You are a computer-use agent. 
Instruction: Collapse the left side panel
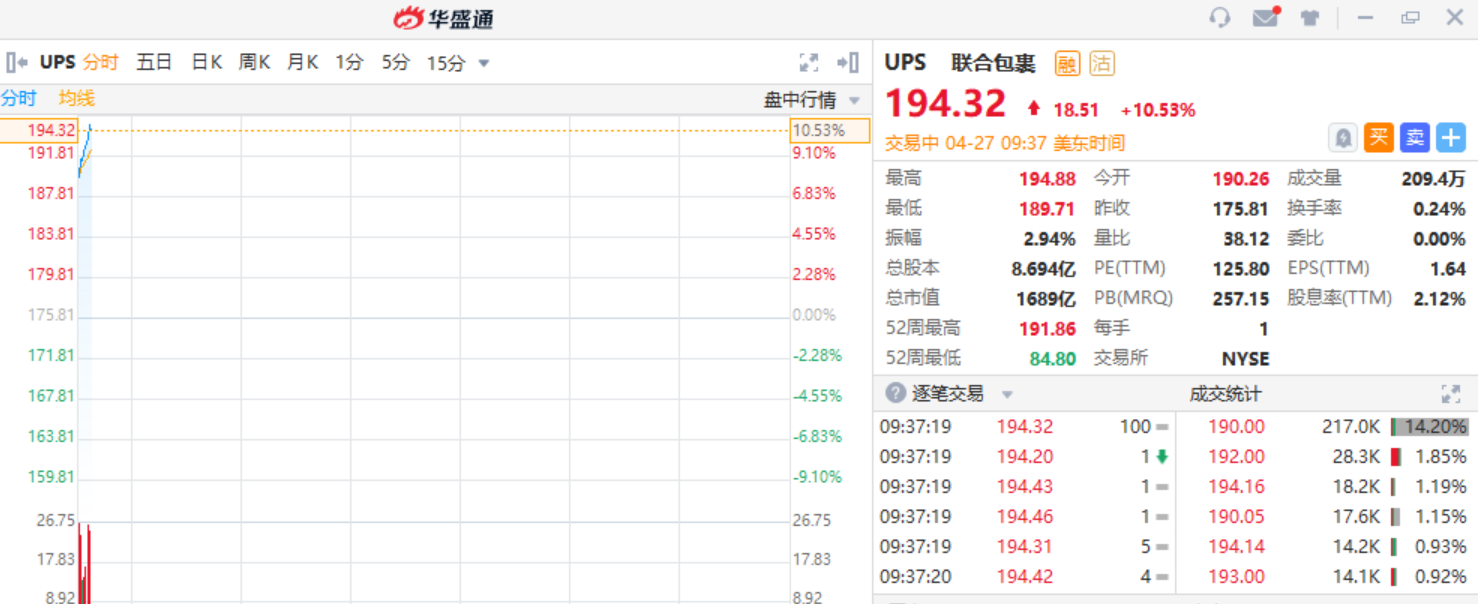pos(17,63)
